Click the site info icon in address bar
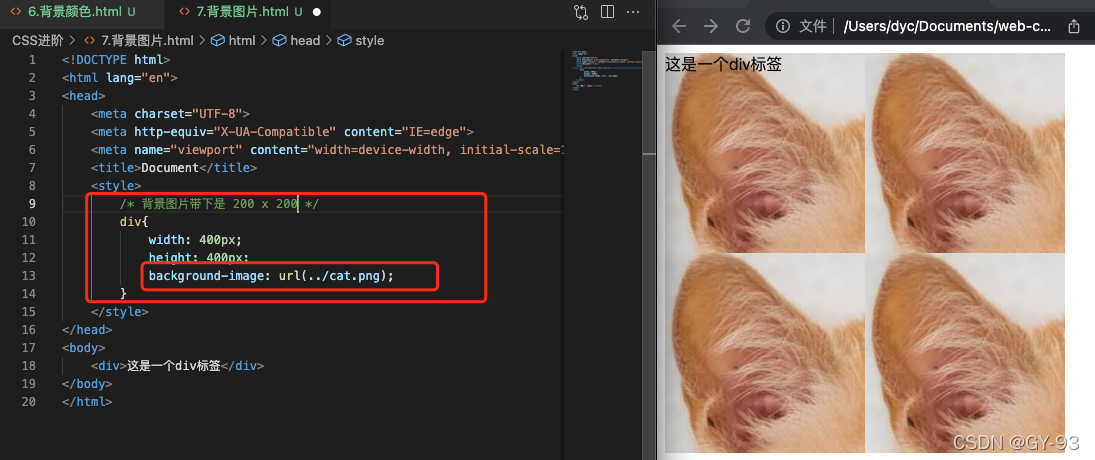 [x=783, y=27]
